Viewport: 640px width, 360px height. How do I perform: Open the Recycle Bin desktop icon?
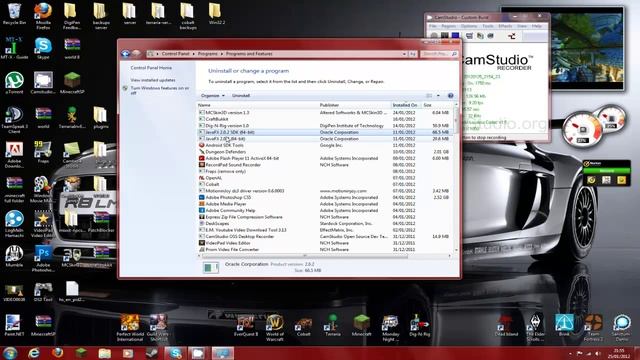14,14
